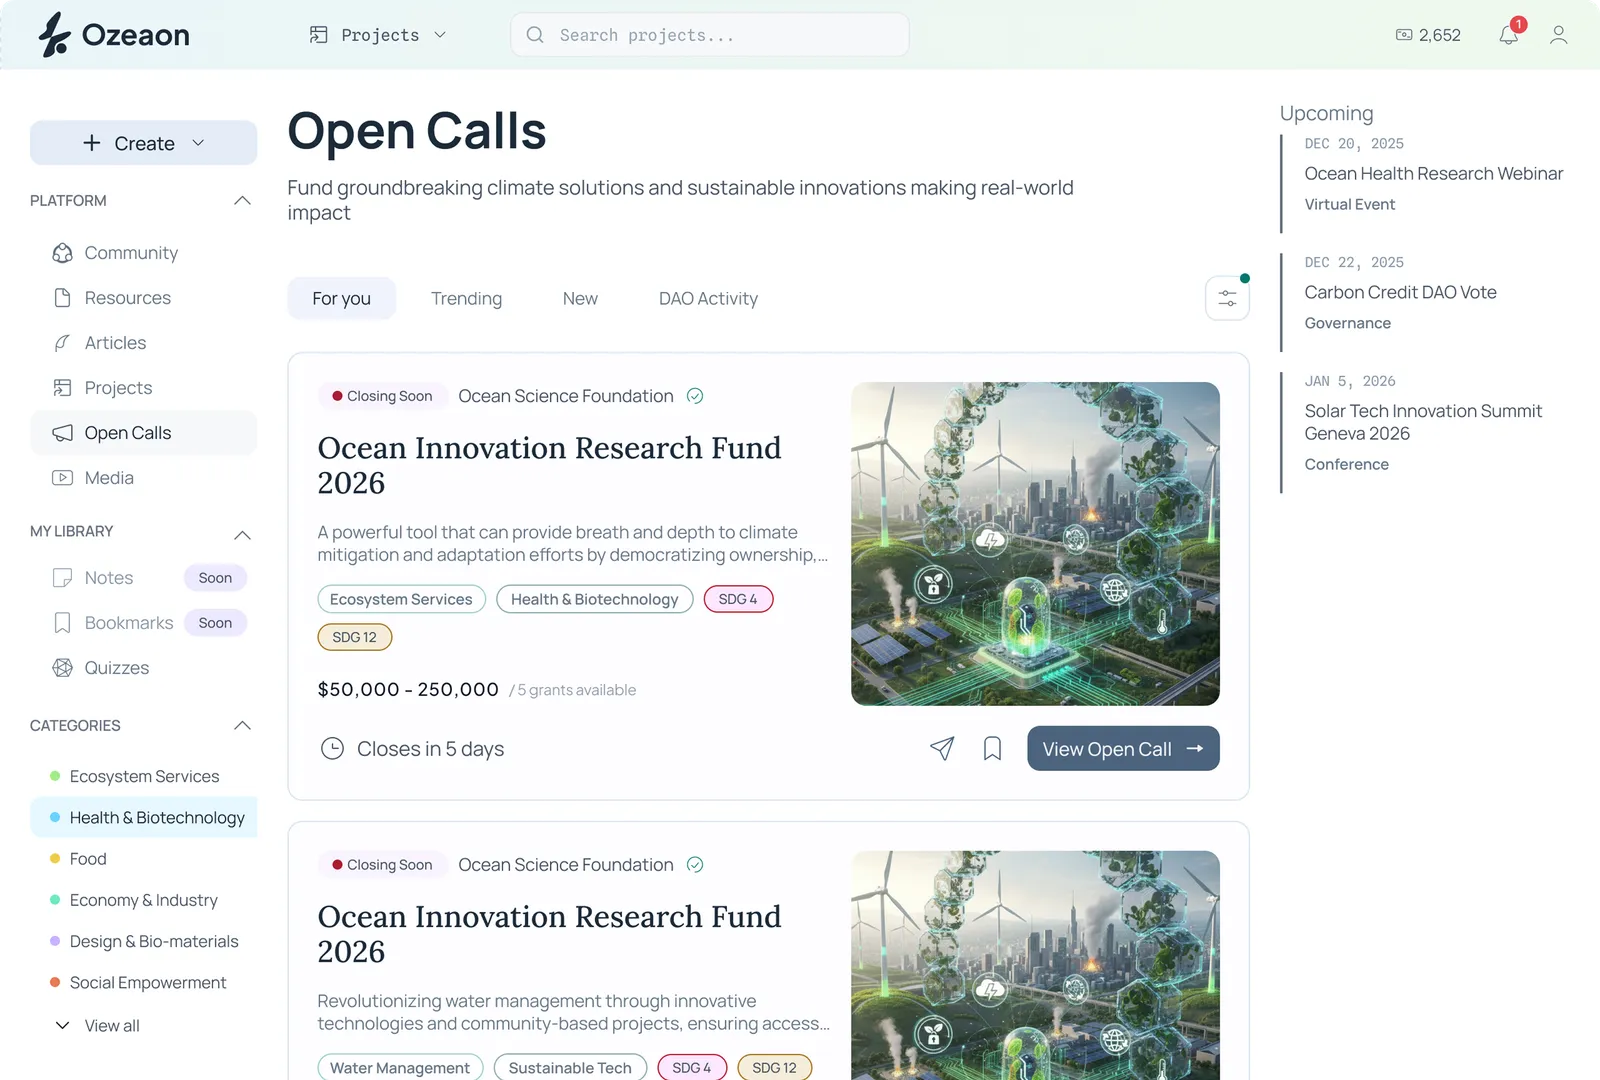
Task: Expand View all categories
Action: [x=98, y=1026]
